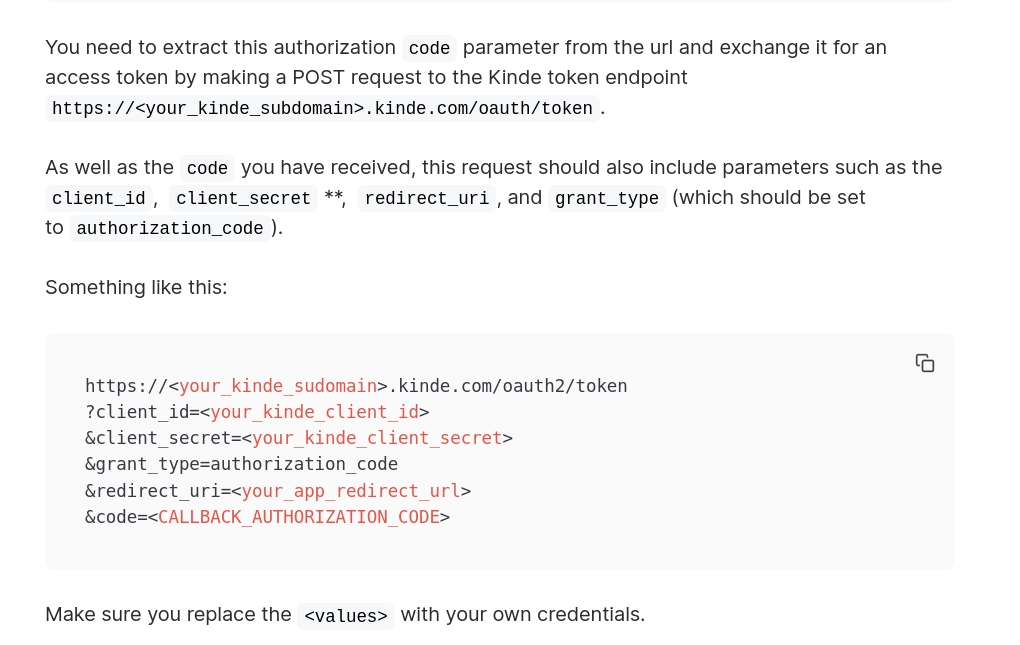Click the '.kinde.com/oauth2/token' part of the code block
The width and height of the screenshot is (1020, 645).
(x=507, y=386)
